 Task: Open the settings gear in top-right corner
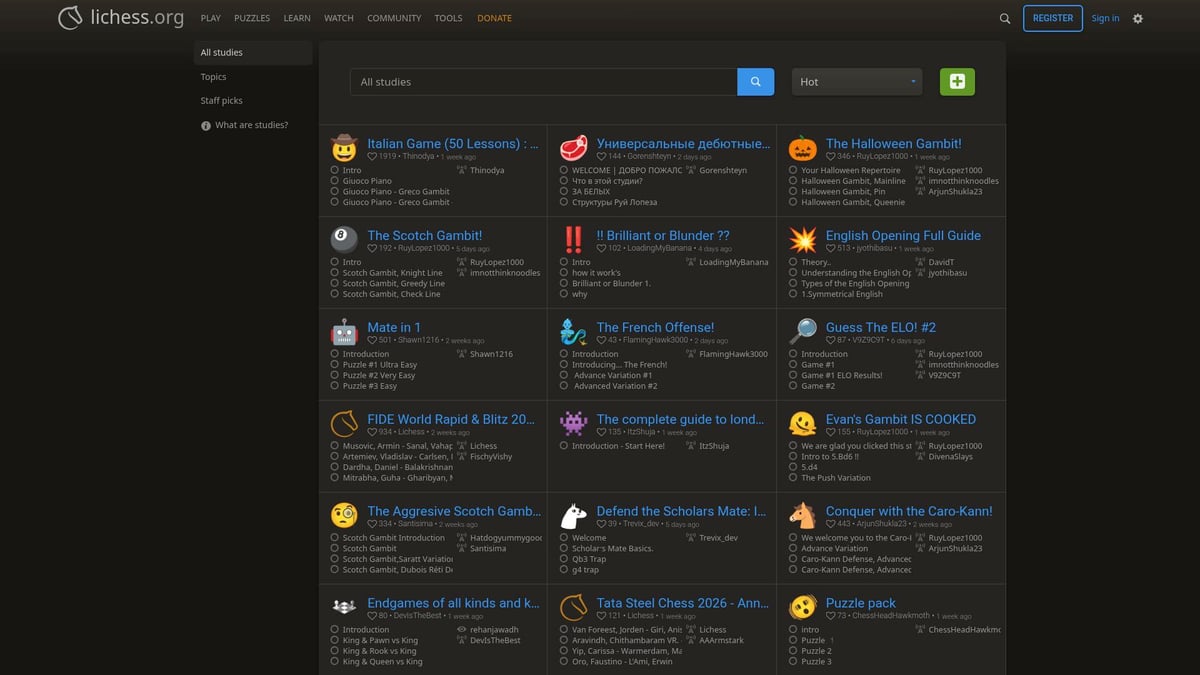1137,18
